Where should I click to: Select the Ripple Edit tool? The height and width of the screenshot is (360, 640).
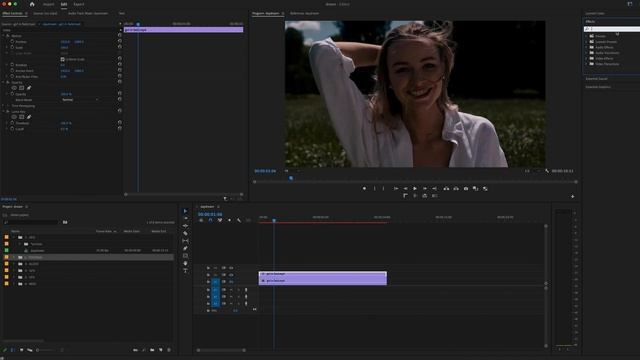[x=185, y=226]
